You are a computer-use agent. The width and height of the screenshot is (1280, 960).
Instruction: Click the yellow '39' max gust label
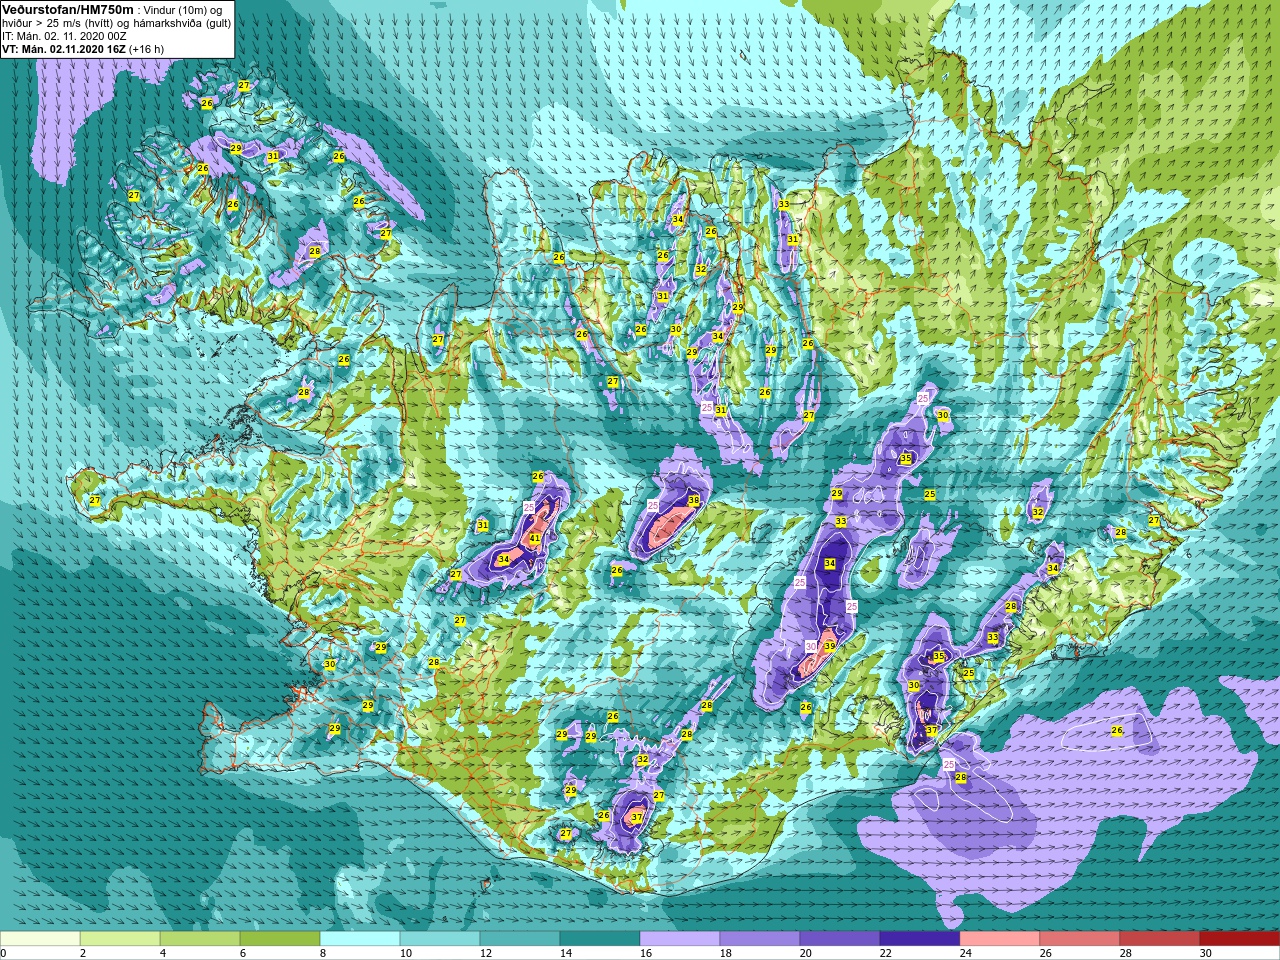[829, 647]
